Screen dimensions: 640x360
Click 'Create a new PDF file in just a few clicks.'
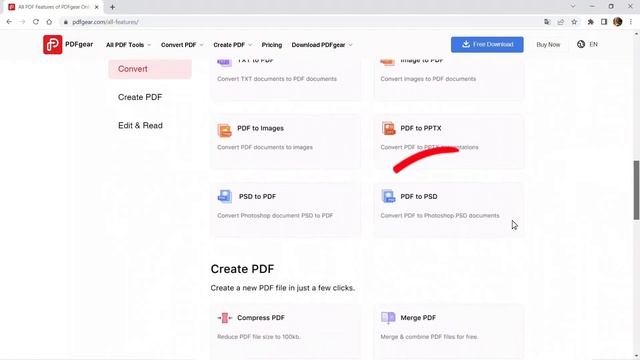tap(282, 288)
